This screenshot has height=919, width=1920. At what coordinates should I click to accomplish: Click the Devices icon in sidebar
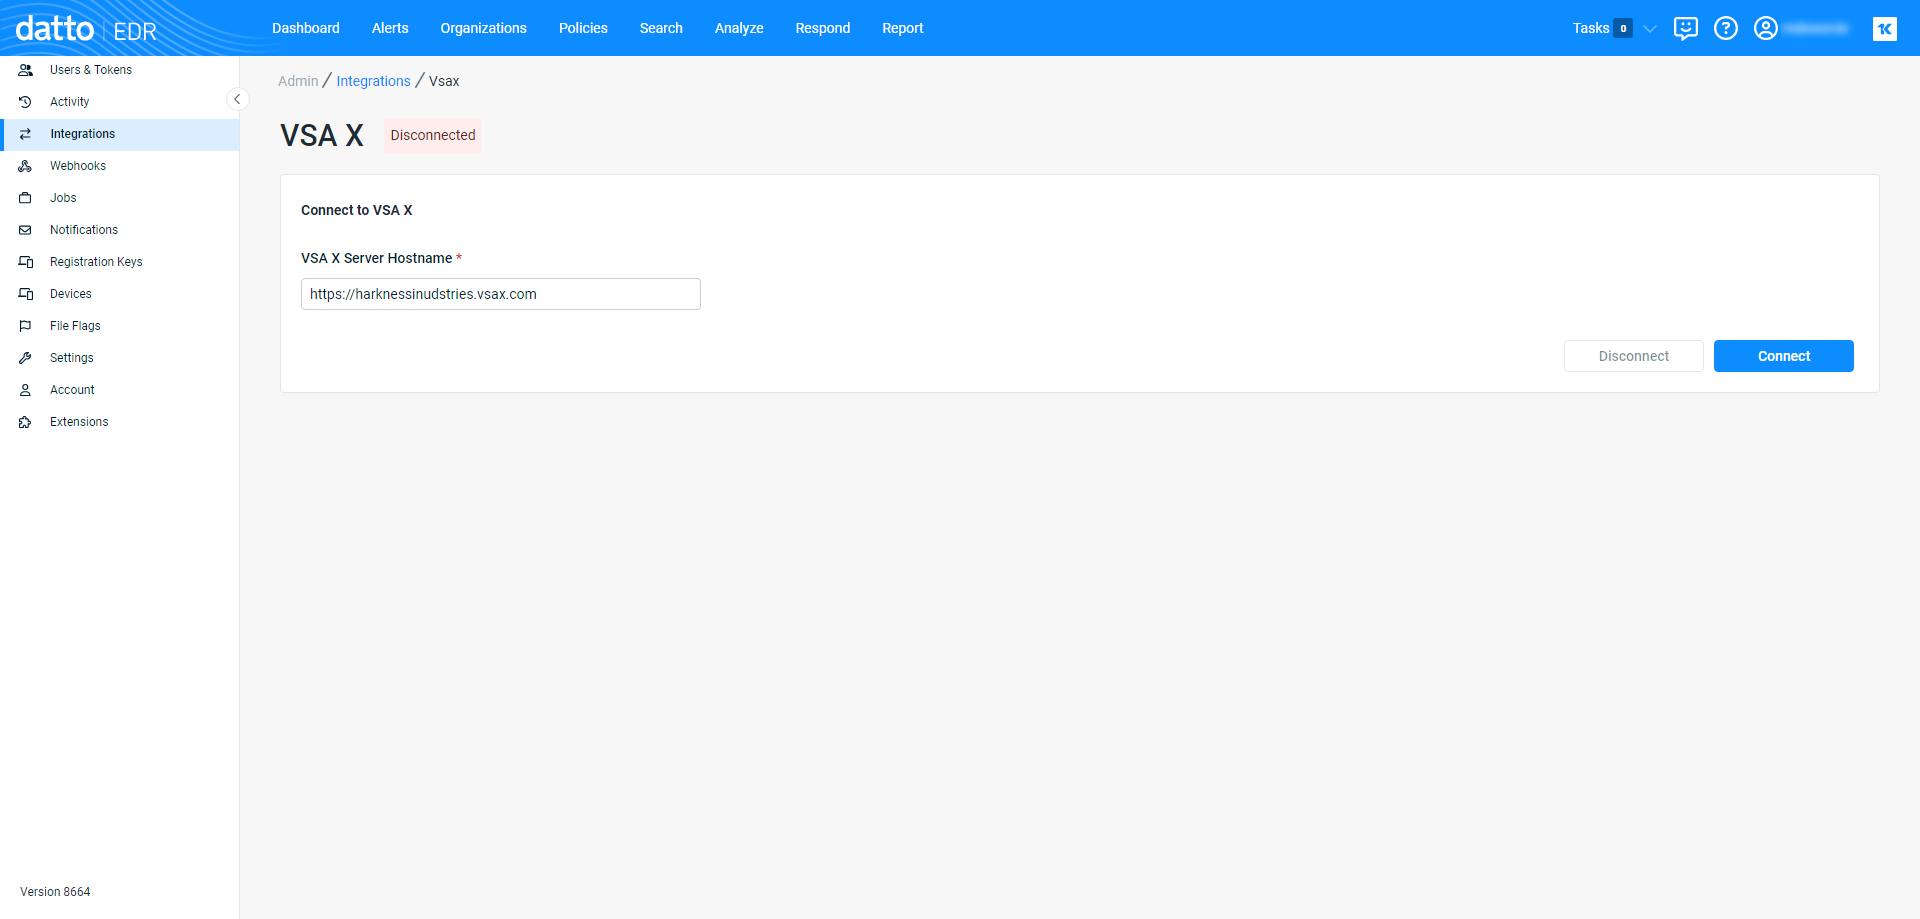pyautogui.click(x=26, y=294)
